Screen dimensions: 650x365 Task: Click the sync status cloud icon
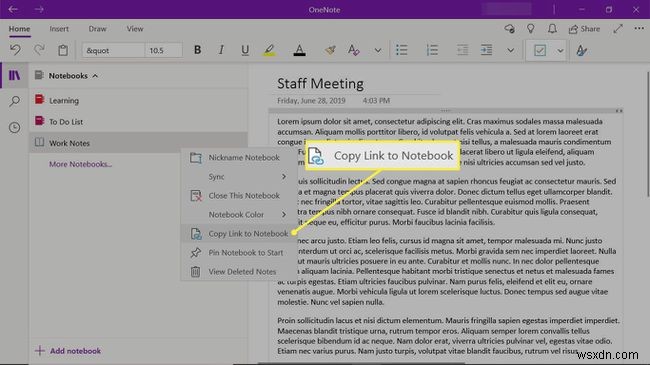509,29
